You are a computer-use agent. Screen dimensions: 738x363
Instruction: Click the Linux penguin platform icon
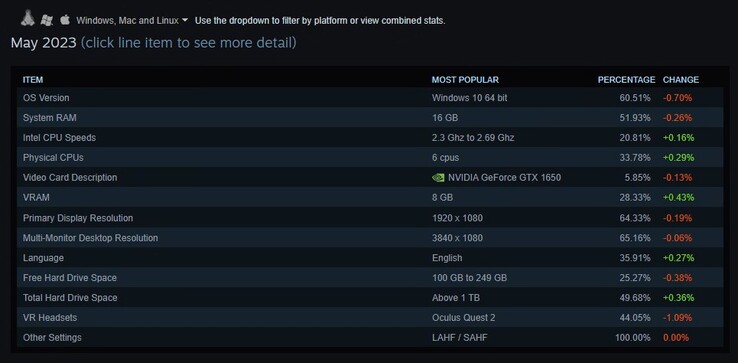click(28, 18)
